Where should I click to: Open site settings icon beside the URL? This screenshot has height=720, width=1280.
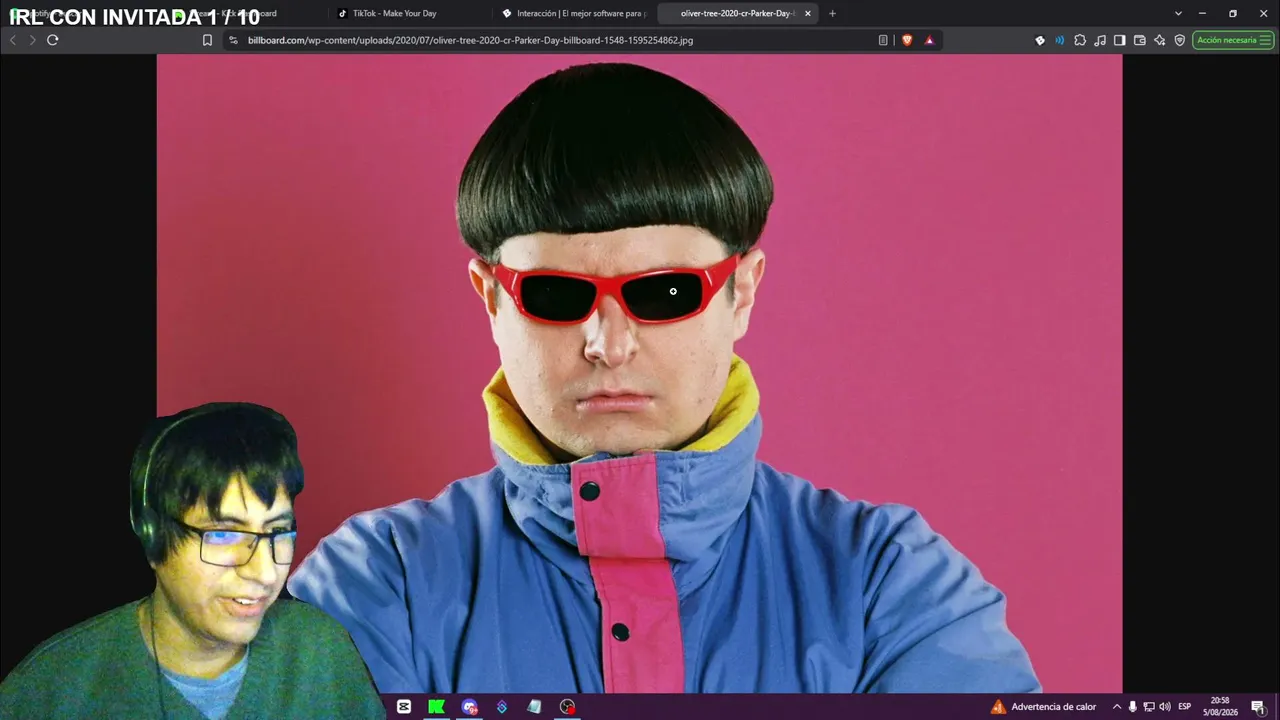tap(233, 40)
